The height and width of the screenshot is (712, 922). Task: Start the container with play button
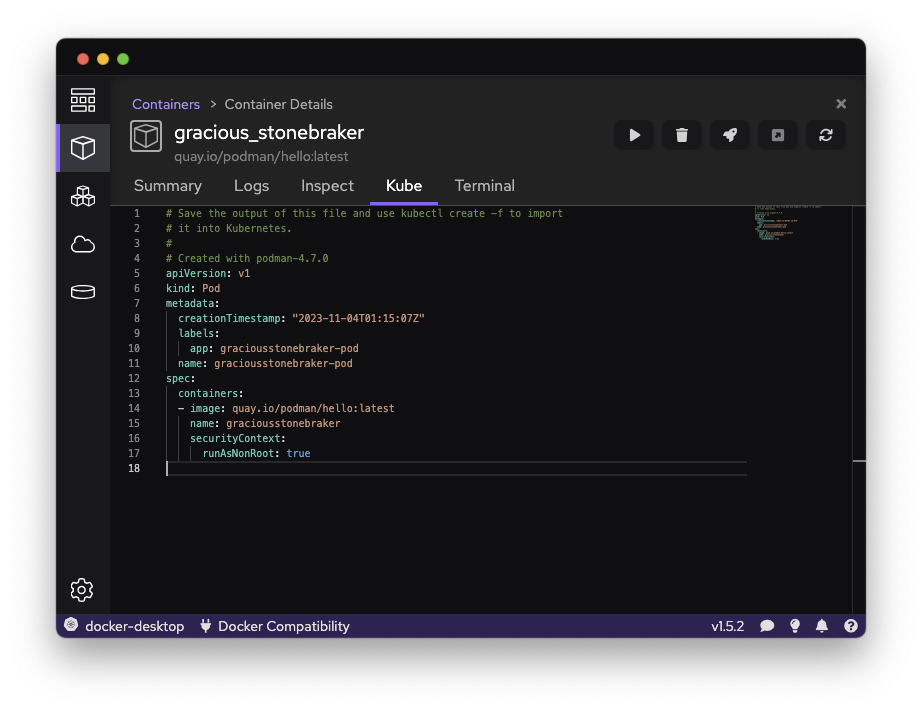pos(634,135)
